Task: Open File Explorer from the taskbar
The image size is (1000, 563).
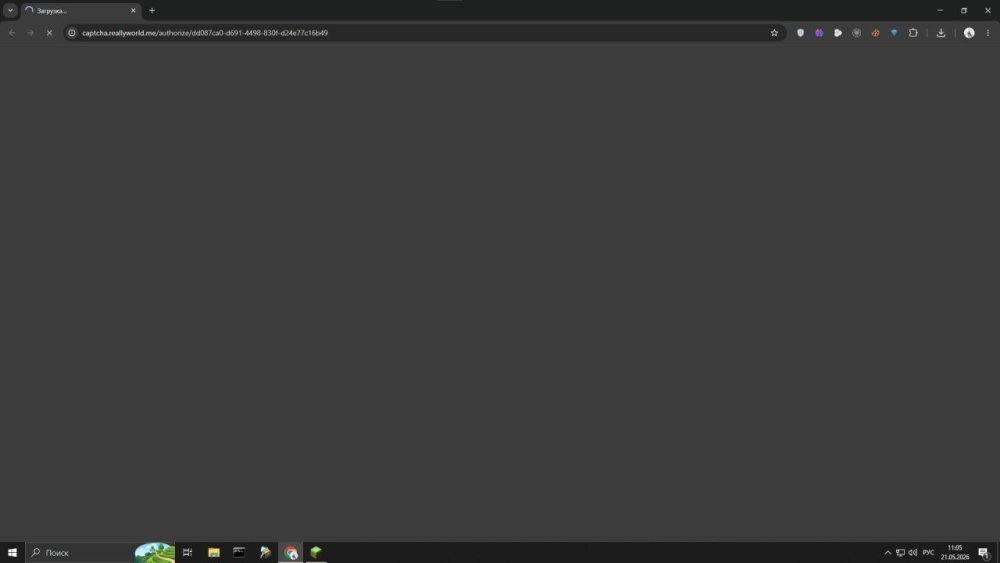Action: click(214, 552)
